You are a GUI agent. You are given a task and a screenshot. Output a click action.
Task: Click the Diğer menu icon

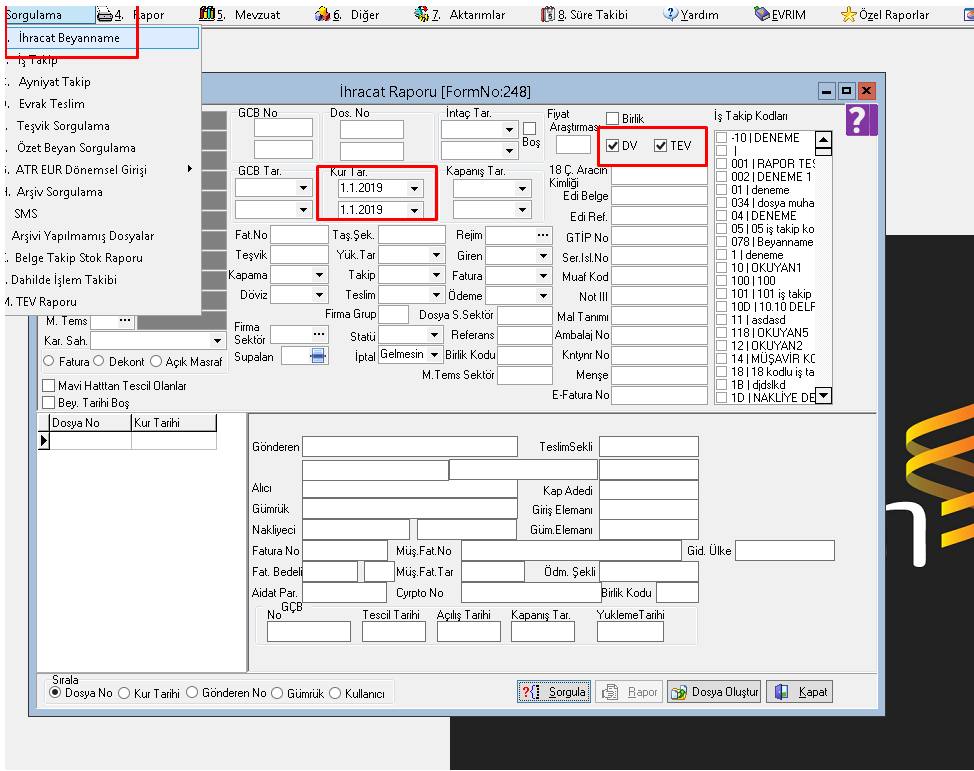coord(322,14)
